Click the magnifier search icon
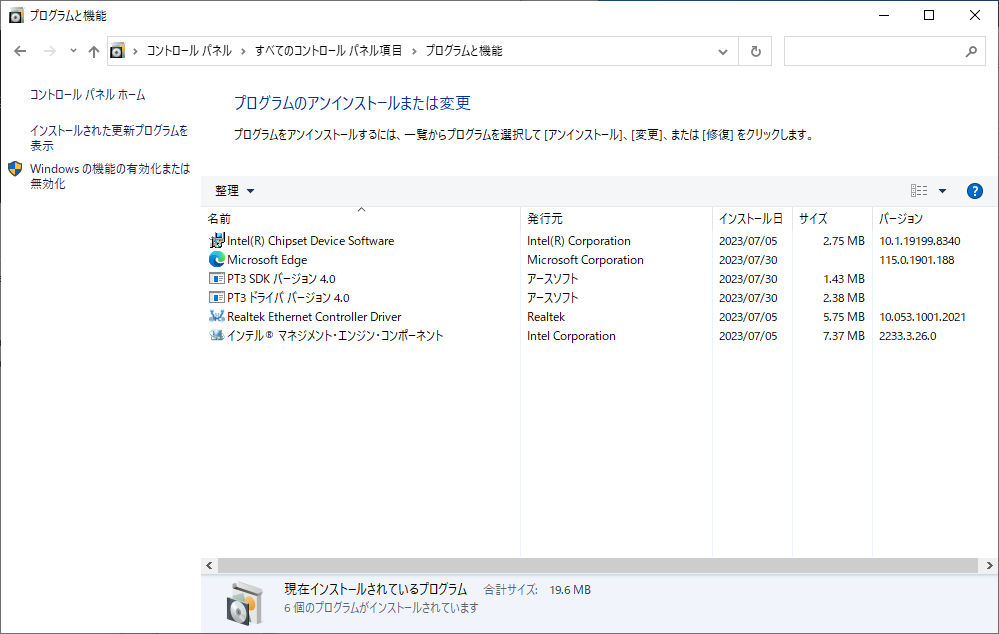999x634 pixels. (x=971, y=52)
